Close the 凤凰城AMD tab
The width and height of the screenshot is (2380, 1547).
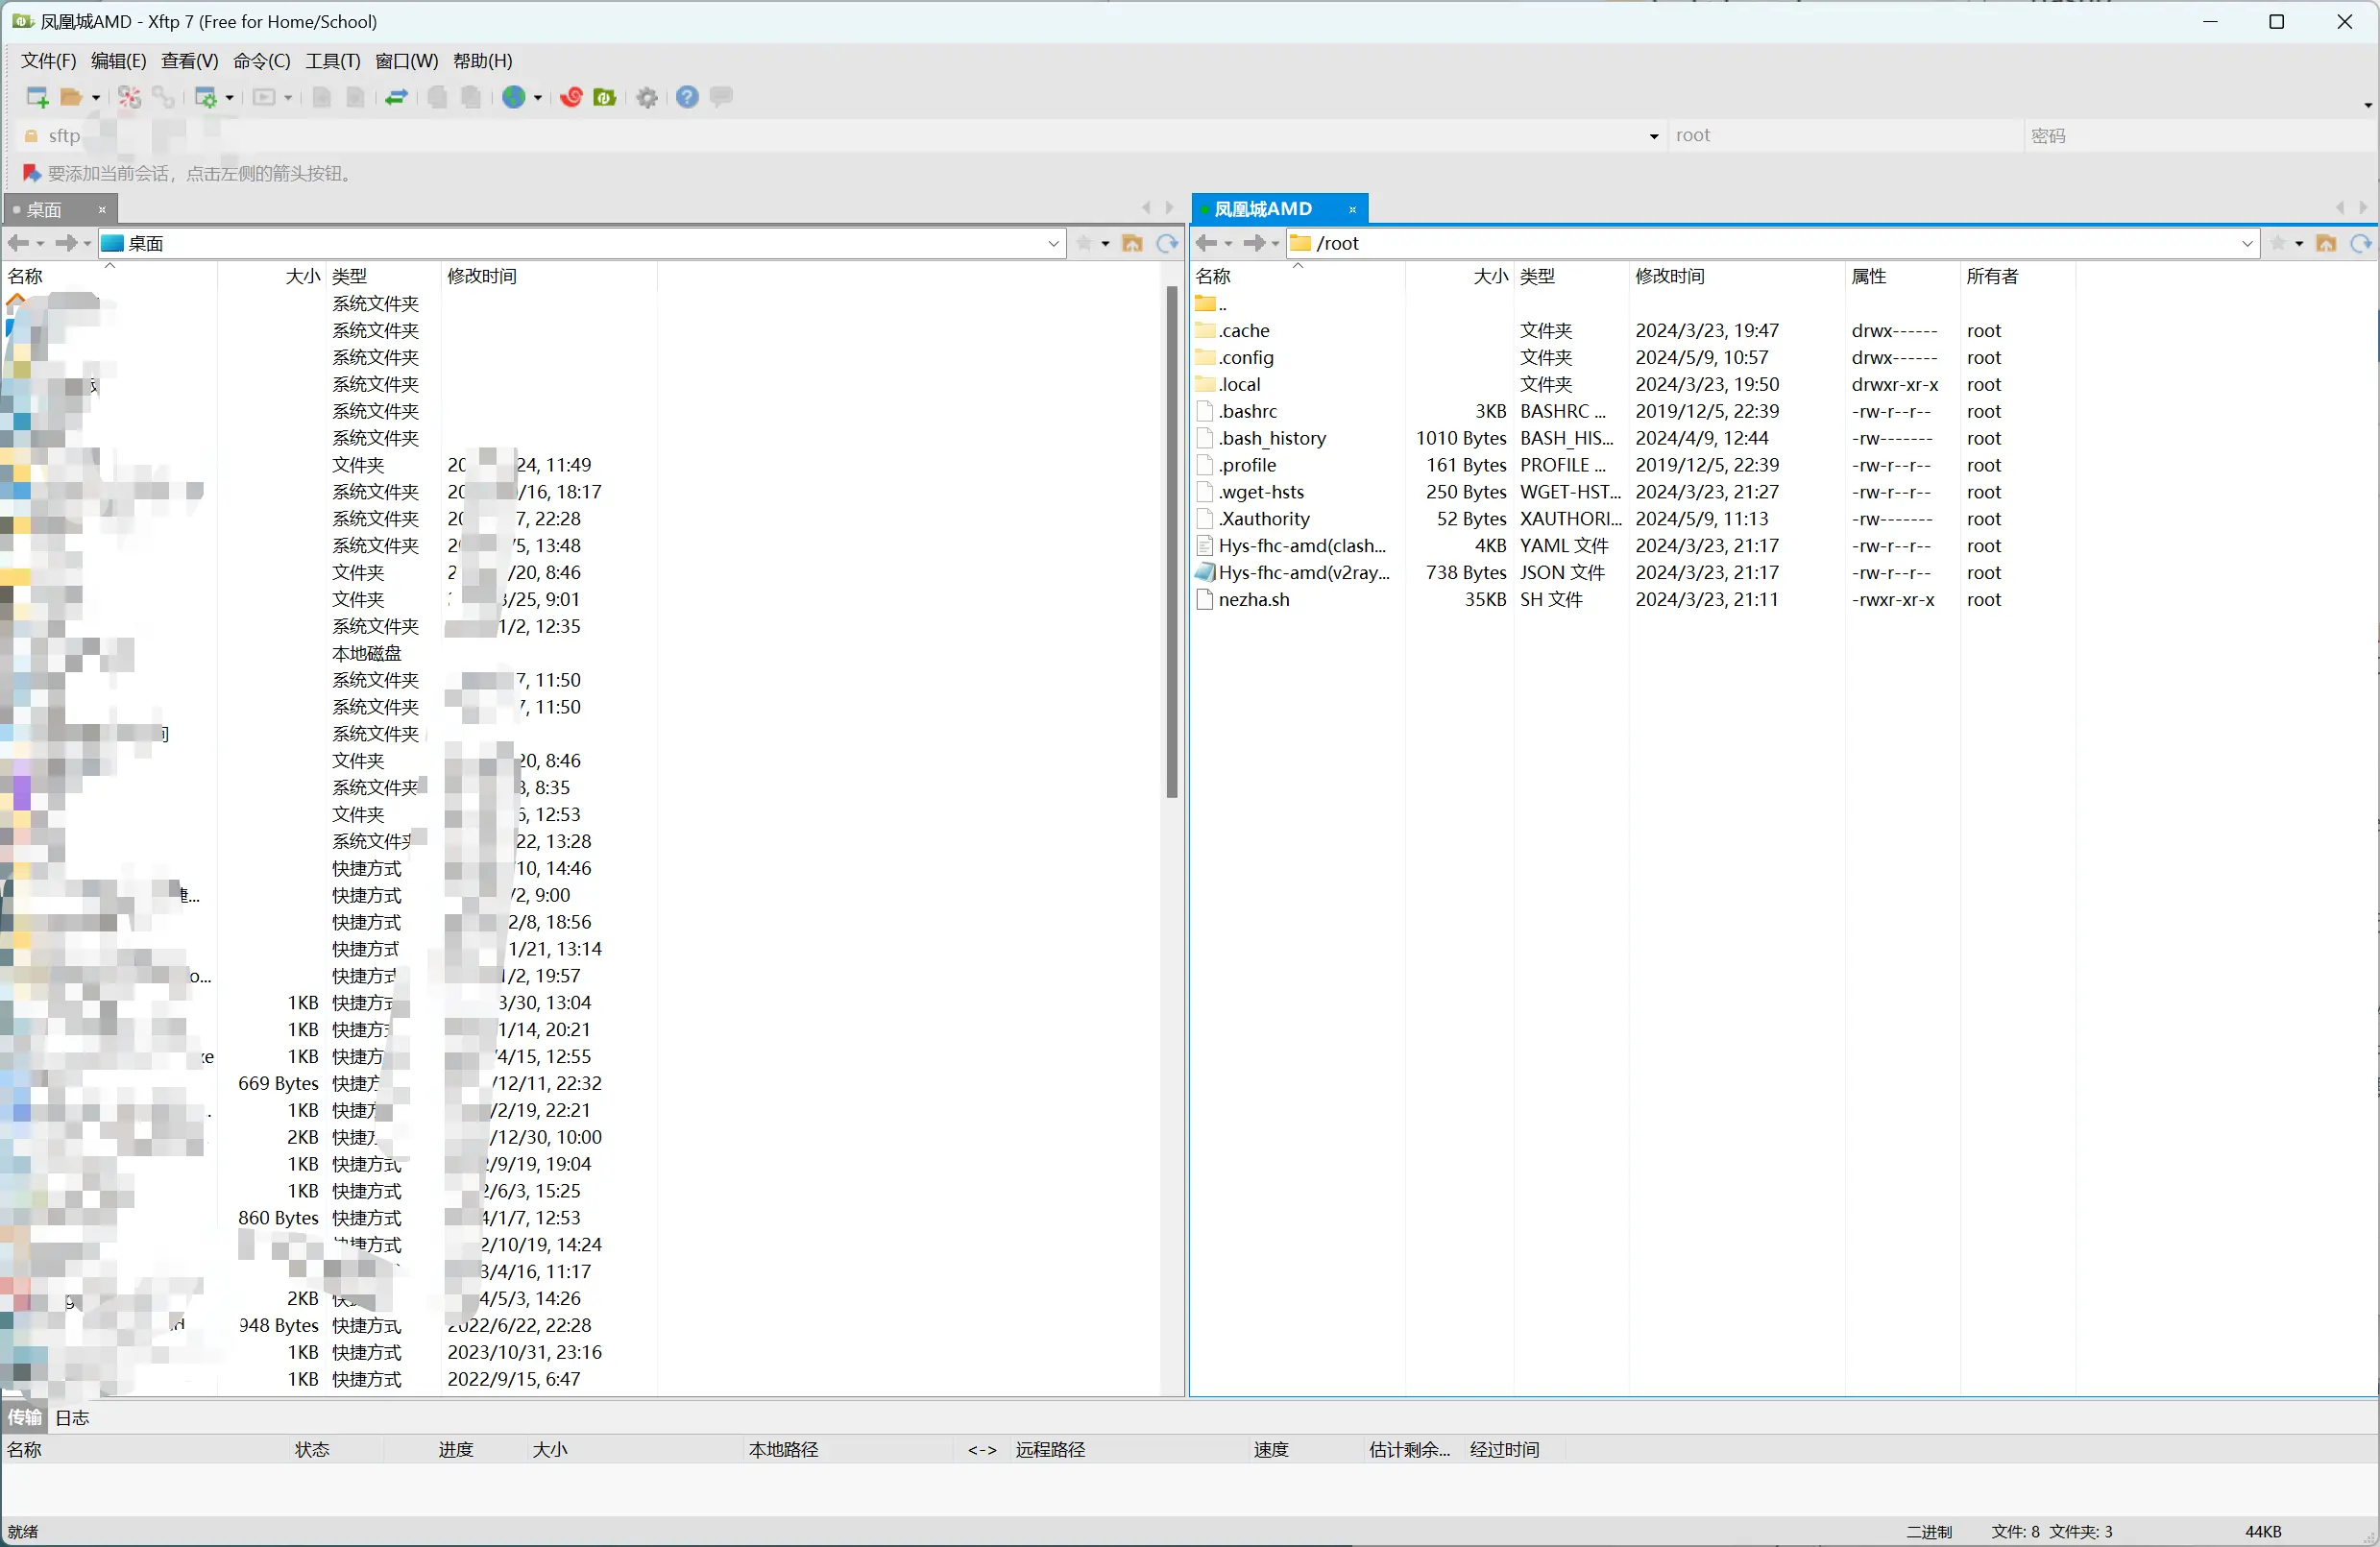pyautogui.click(x=1352, y=210)
